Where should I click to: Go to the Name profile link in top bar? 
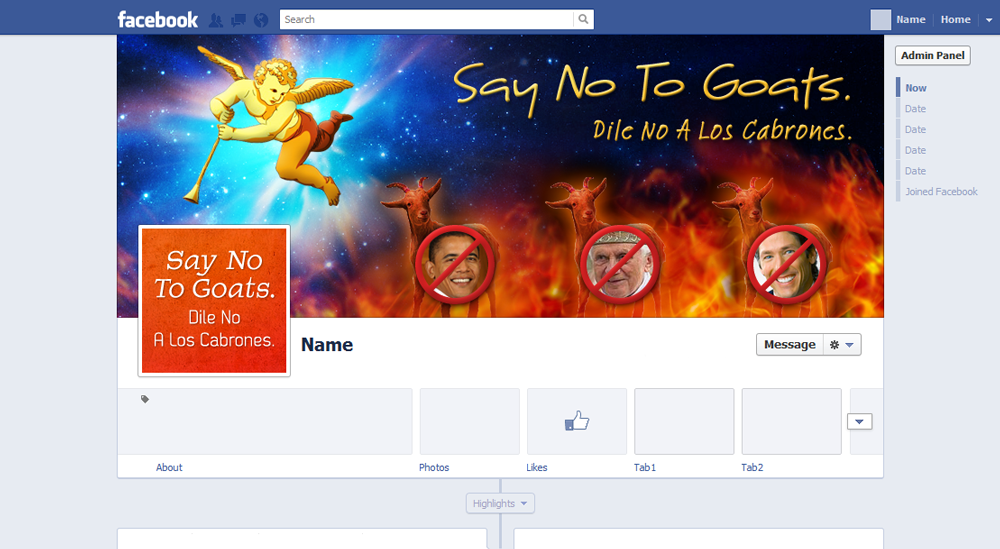click(x=911, y=20)
